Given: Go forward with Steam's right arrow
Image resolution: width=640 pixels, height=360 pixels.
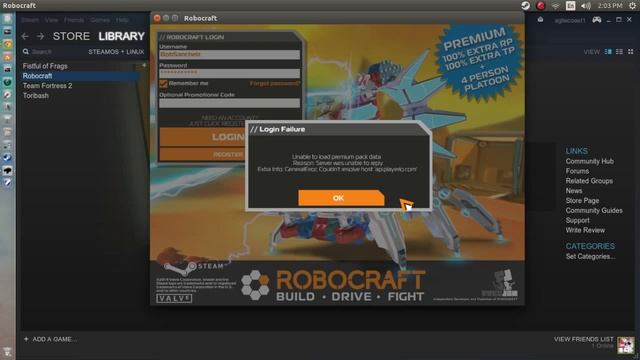Looking at the screenshot, I should pos(40,36).
